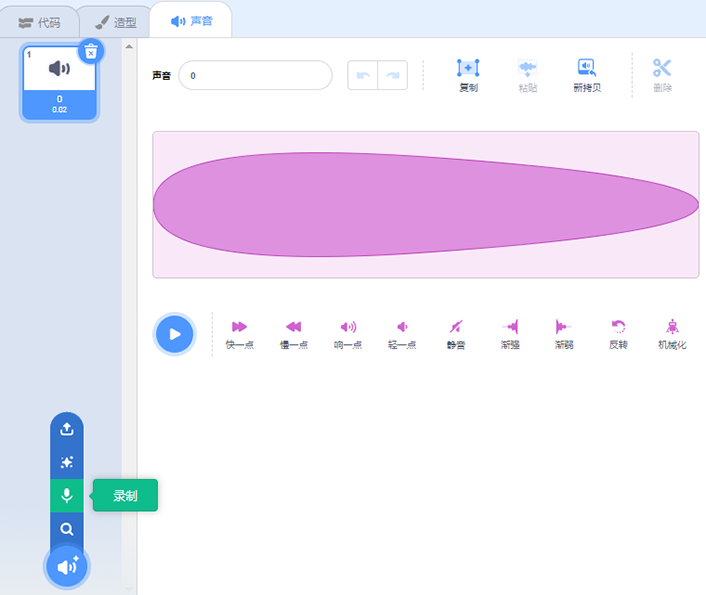This screenshot has width=706, height=595.
Task: Apply the 渐强 (fade in) effect
Action: point(510,327)
